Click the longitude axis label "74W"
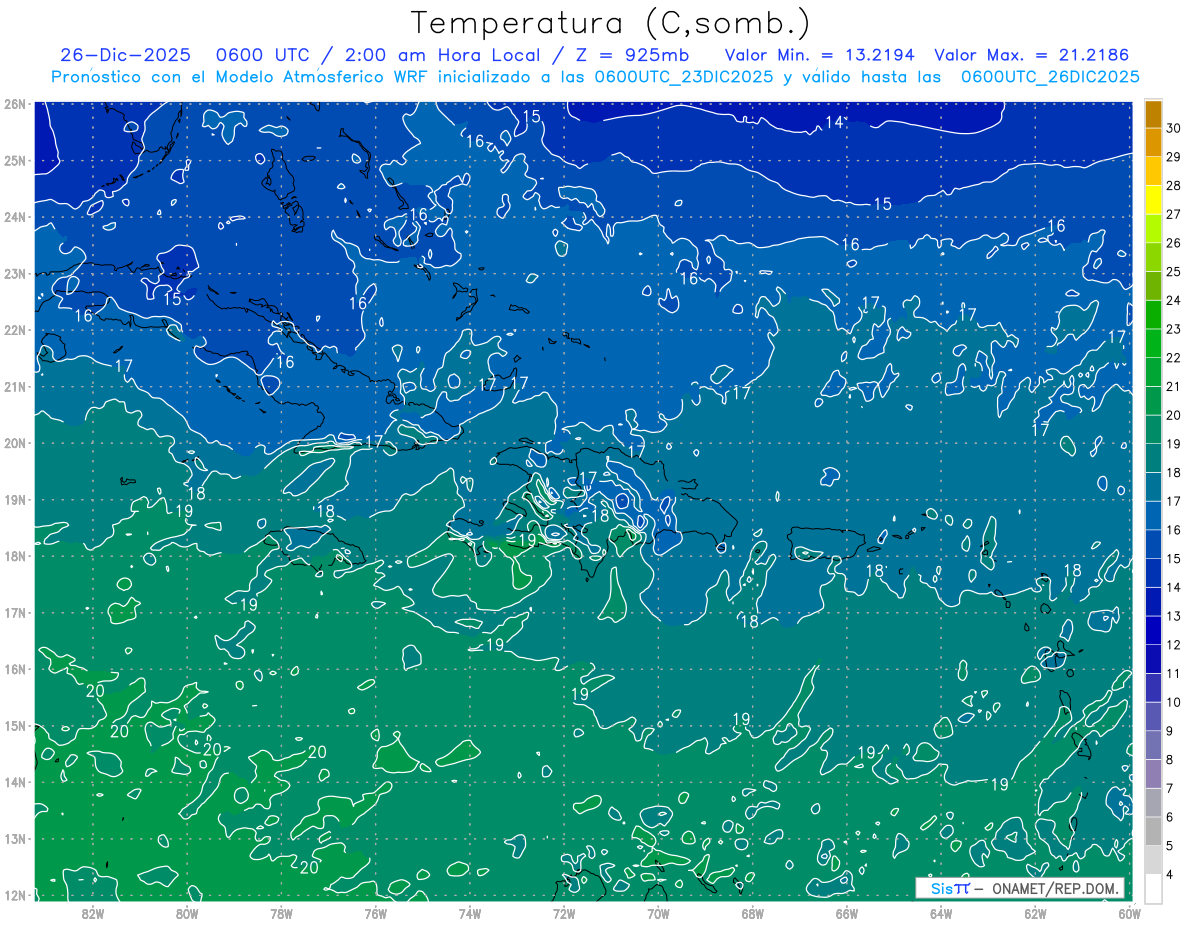The image size is (1200, 927). [470, 913]
